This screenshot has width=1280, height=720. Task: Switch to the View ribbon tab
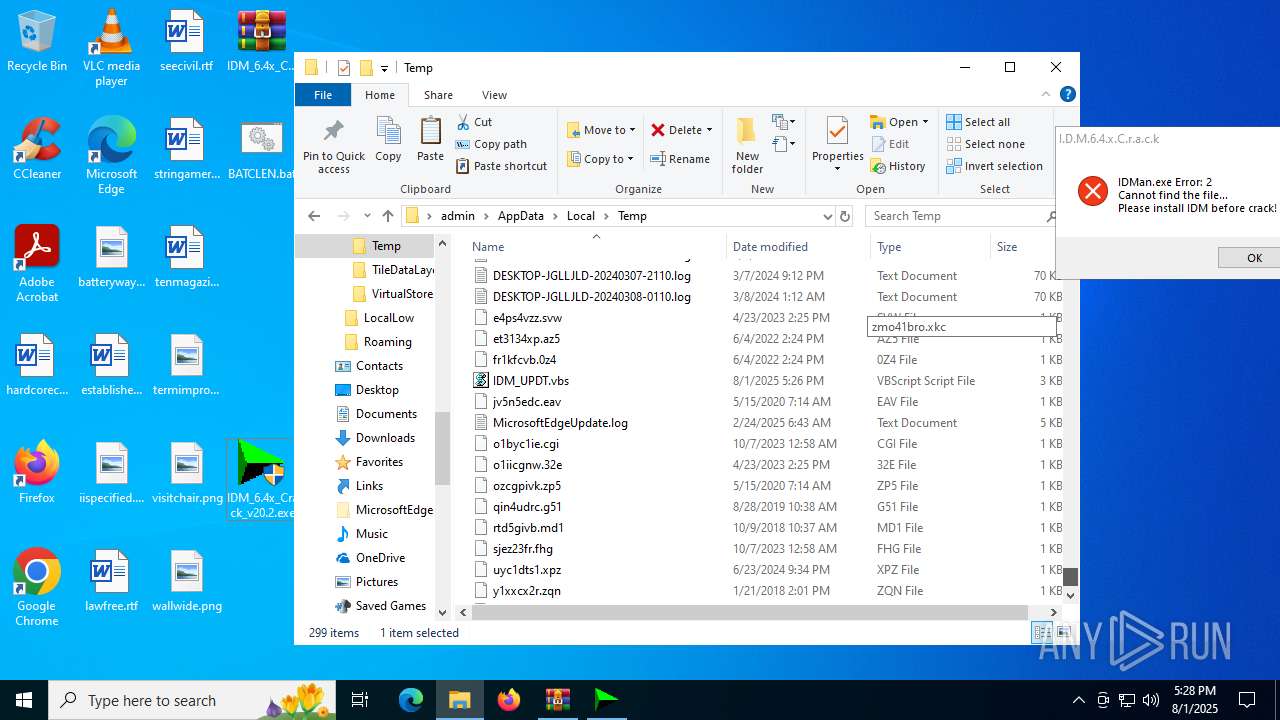click(494, 95)
